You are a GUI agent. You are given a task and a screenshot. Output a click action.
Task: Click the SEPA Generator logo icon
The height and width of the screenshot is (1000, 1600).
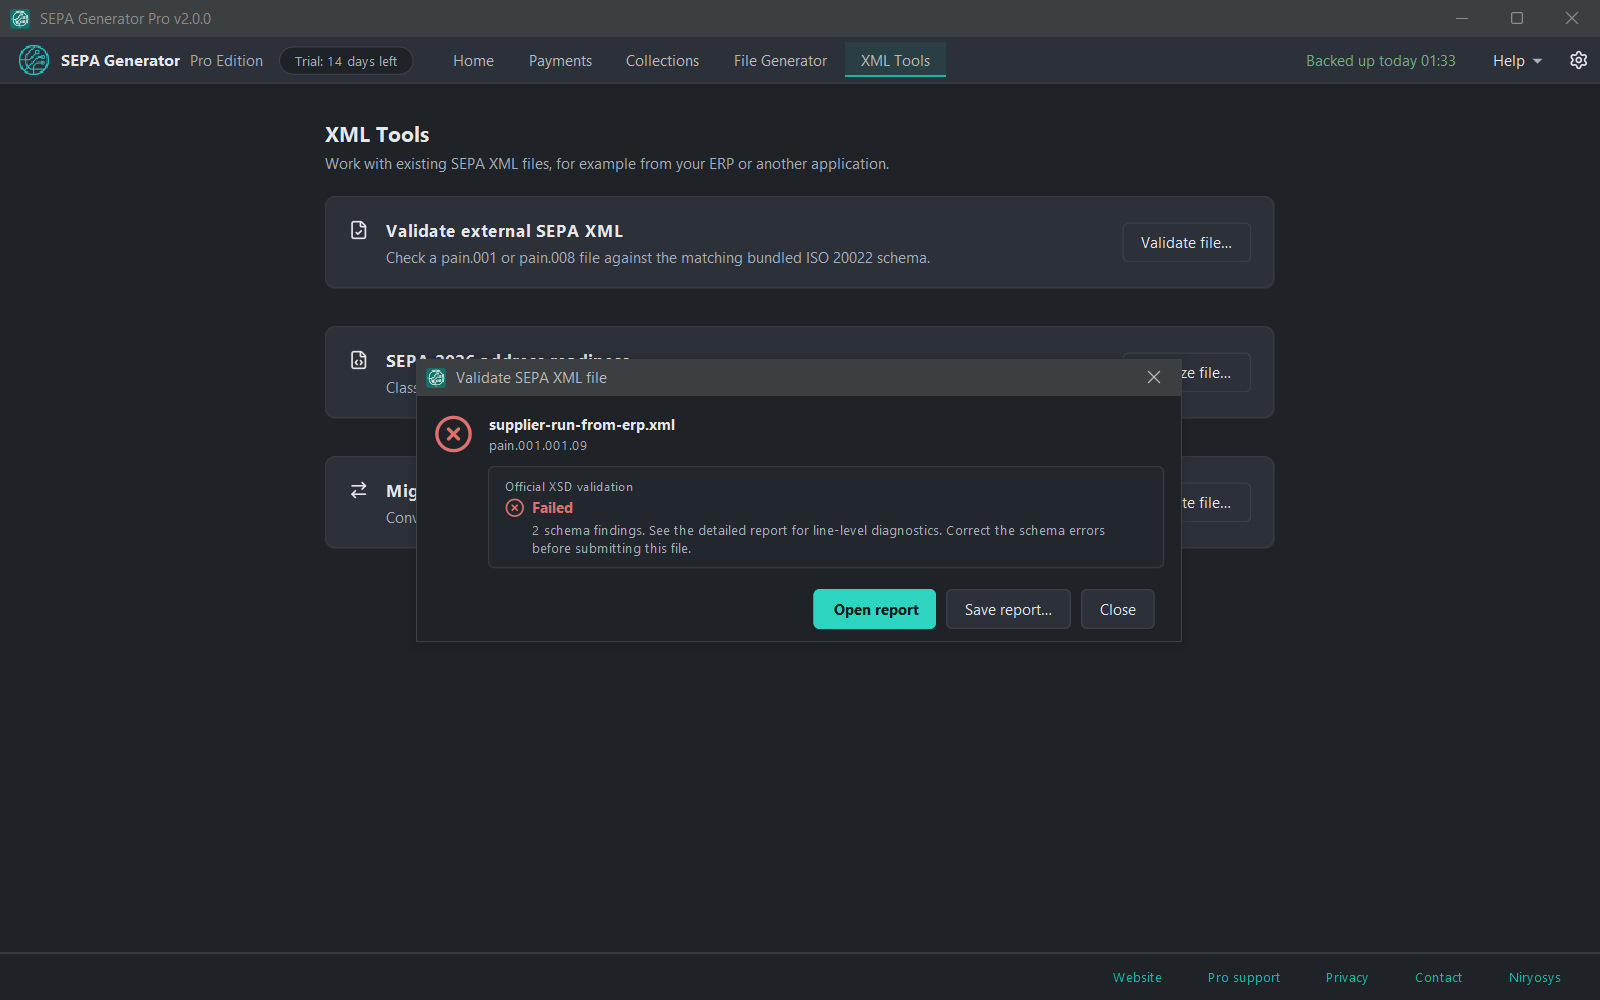[x=34, y=60]
